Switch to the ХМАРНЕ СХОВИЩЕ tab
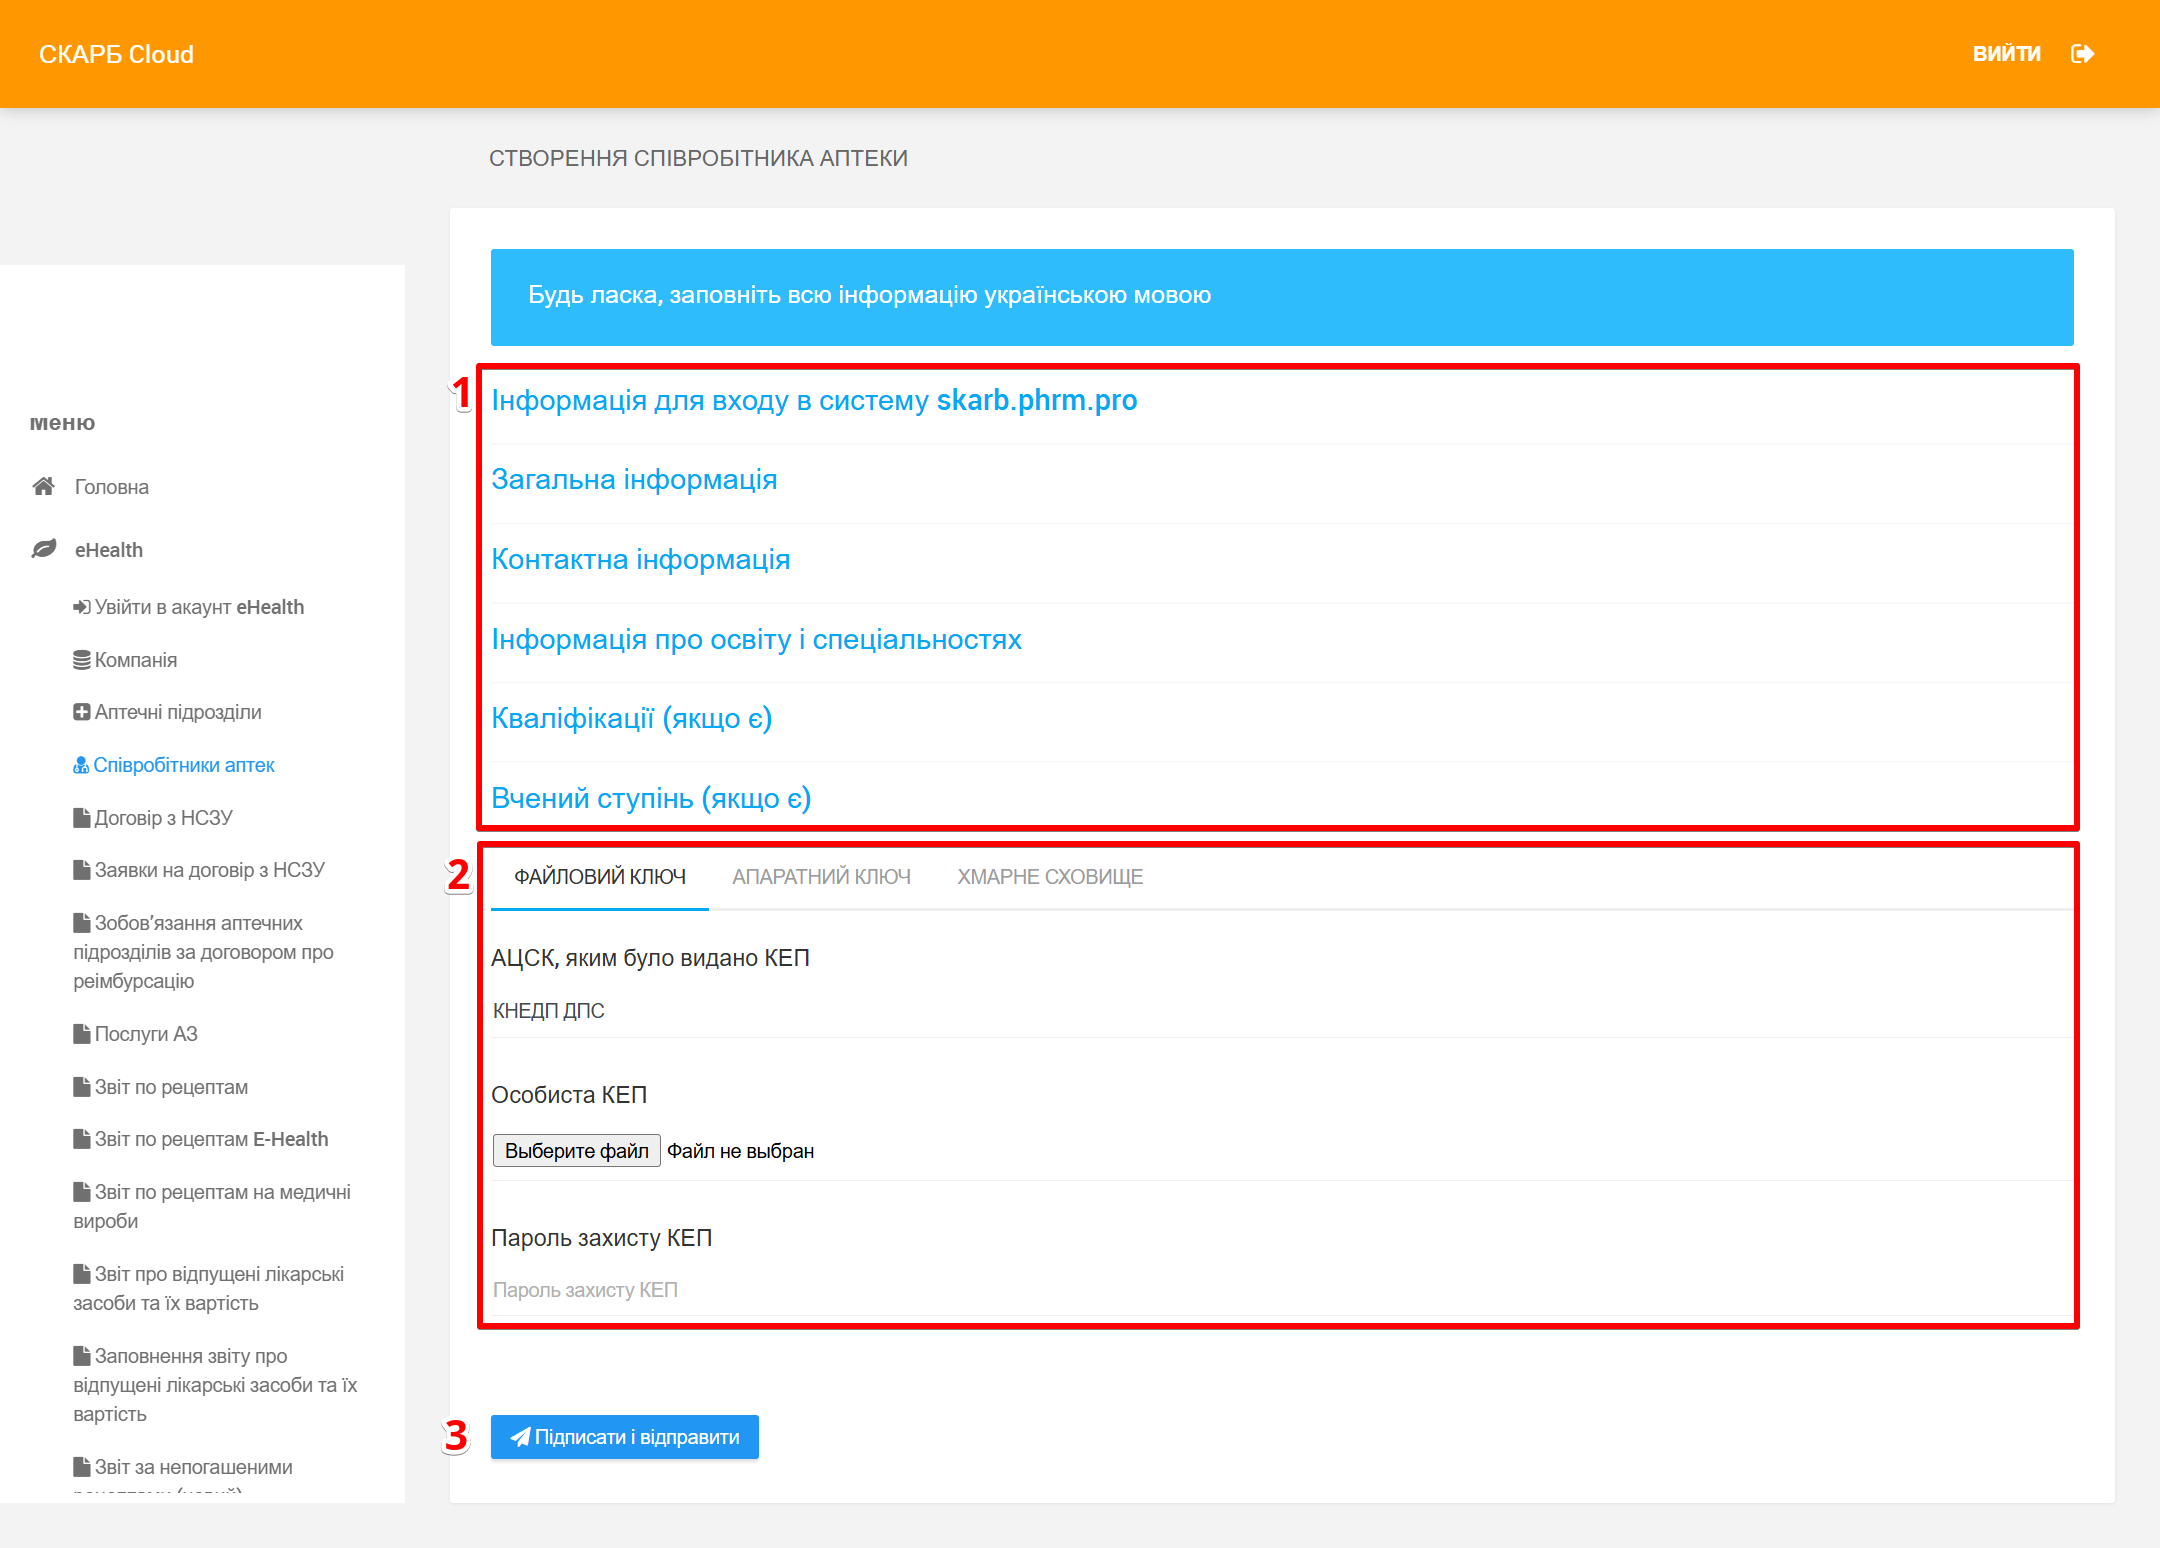The image size is (2160, 1548). click(x=1049, y=877)
